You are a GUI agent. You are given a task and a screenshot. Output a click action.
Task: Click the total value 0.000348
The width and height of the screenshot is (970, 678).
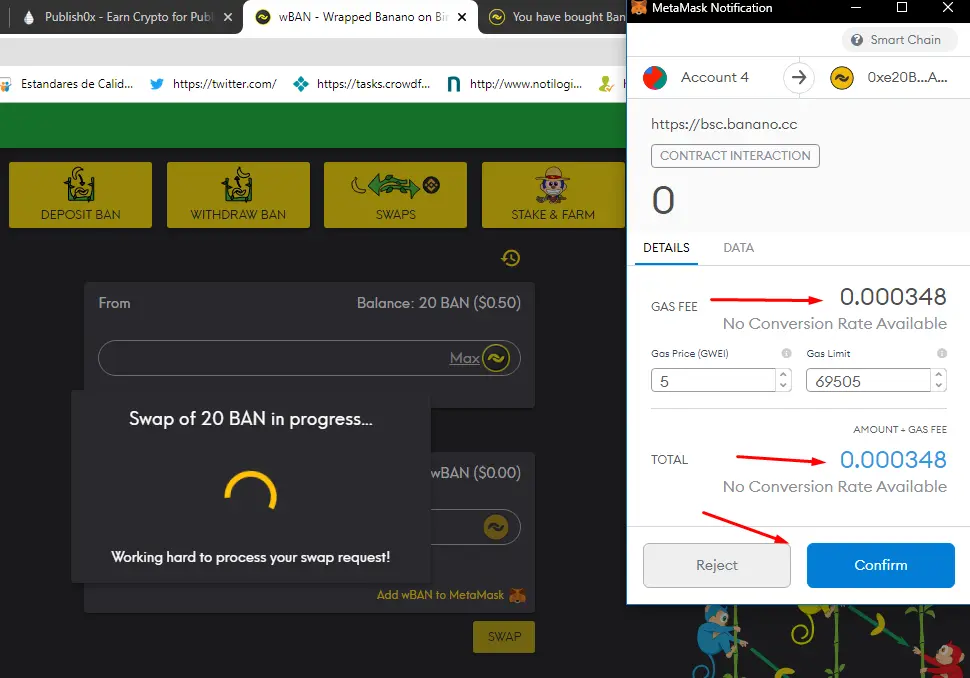(893, 460)
